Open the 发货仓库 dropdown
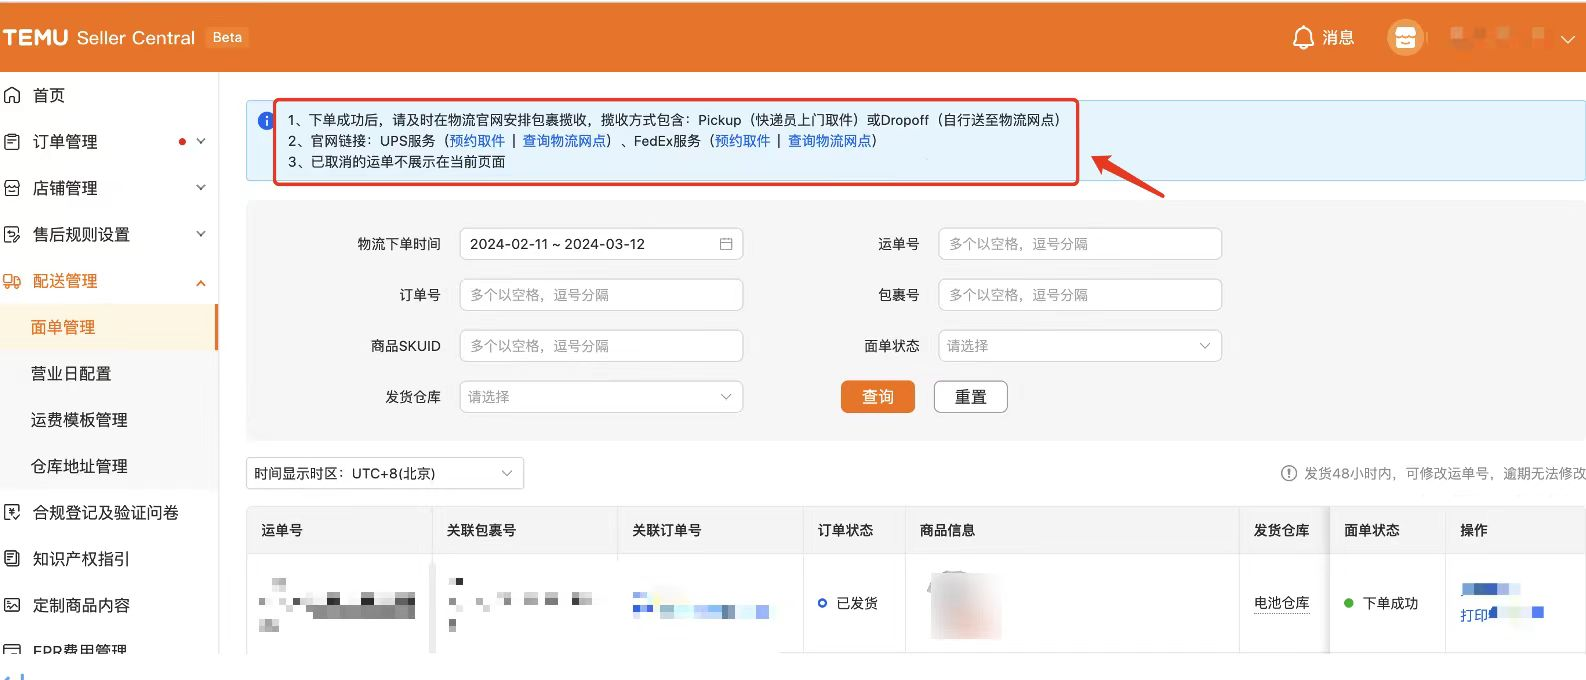The width and height of the screenshot is (1586, 680). click(601, 397)
